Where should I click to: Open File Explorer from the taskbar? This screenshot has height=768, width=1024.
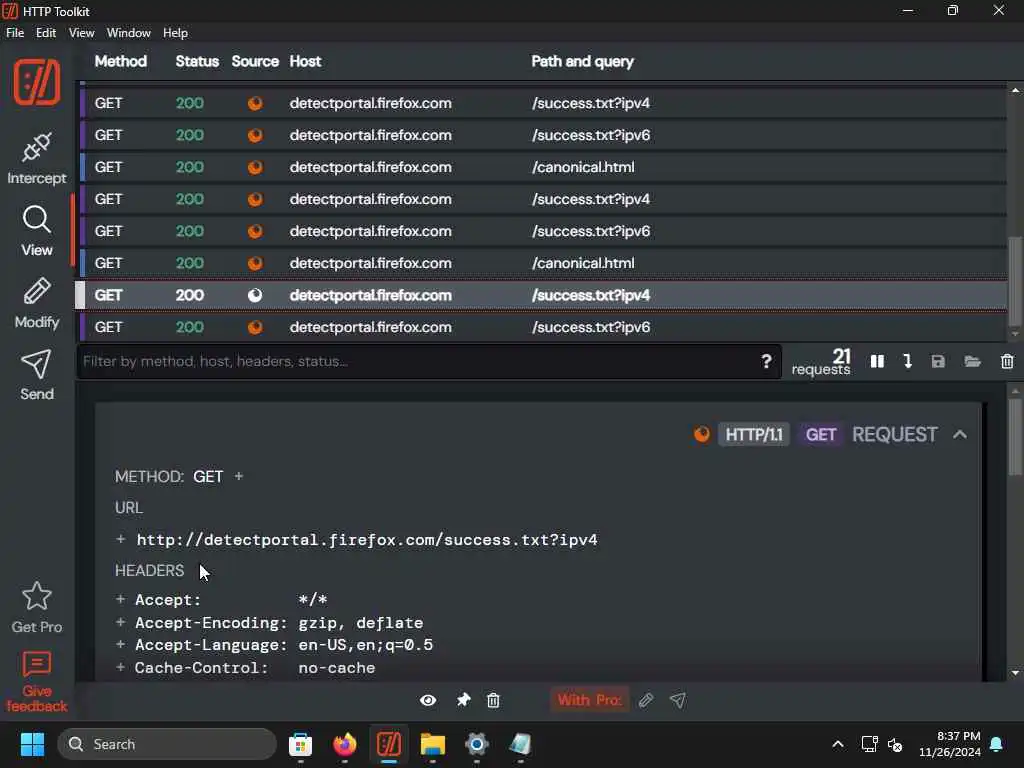(x=432, y=744)
